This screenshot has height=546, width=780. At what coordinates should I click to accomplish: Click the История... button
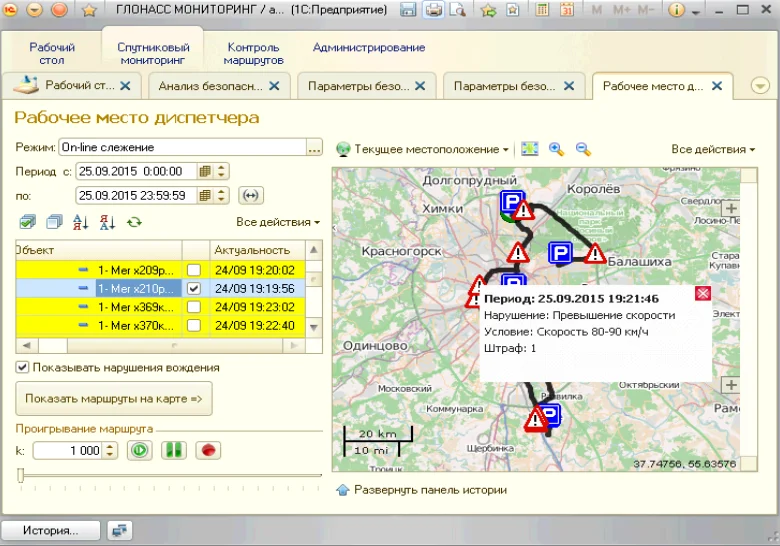tap(50, 530)
